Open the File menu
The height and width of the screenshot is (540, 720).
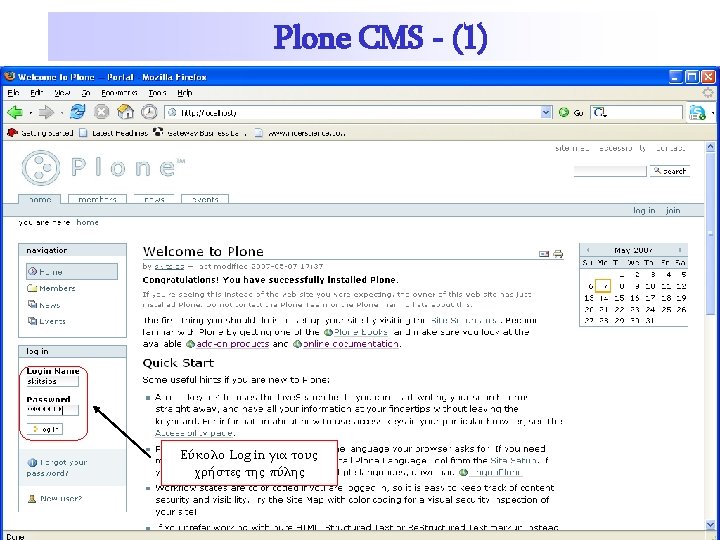[x=13, y=93]
